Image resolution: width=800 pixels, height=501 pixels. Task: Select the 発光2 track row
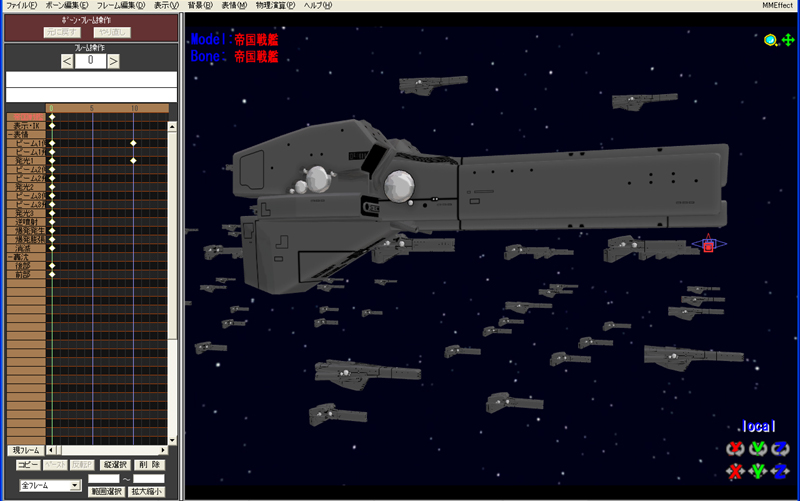point(26,187)
